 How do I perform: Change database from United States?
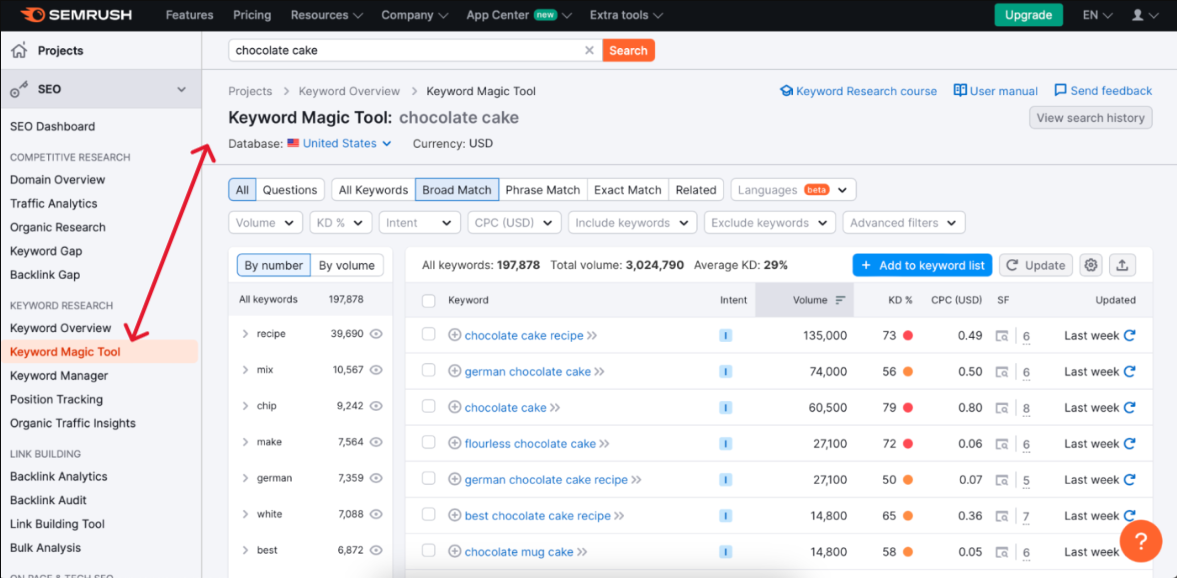click(x=340, y=143)
